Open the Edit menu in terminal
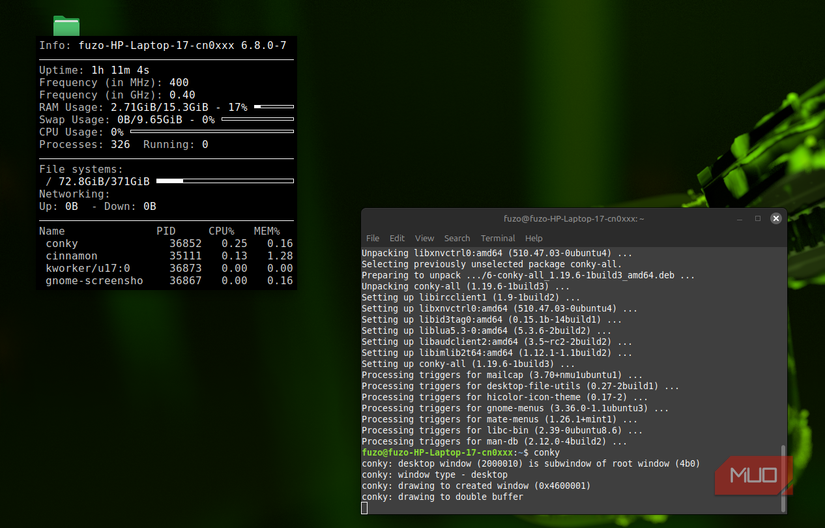This screenshot has height=528, width=825. pyautogui.click(x=397, y=239)
